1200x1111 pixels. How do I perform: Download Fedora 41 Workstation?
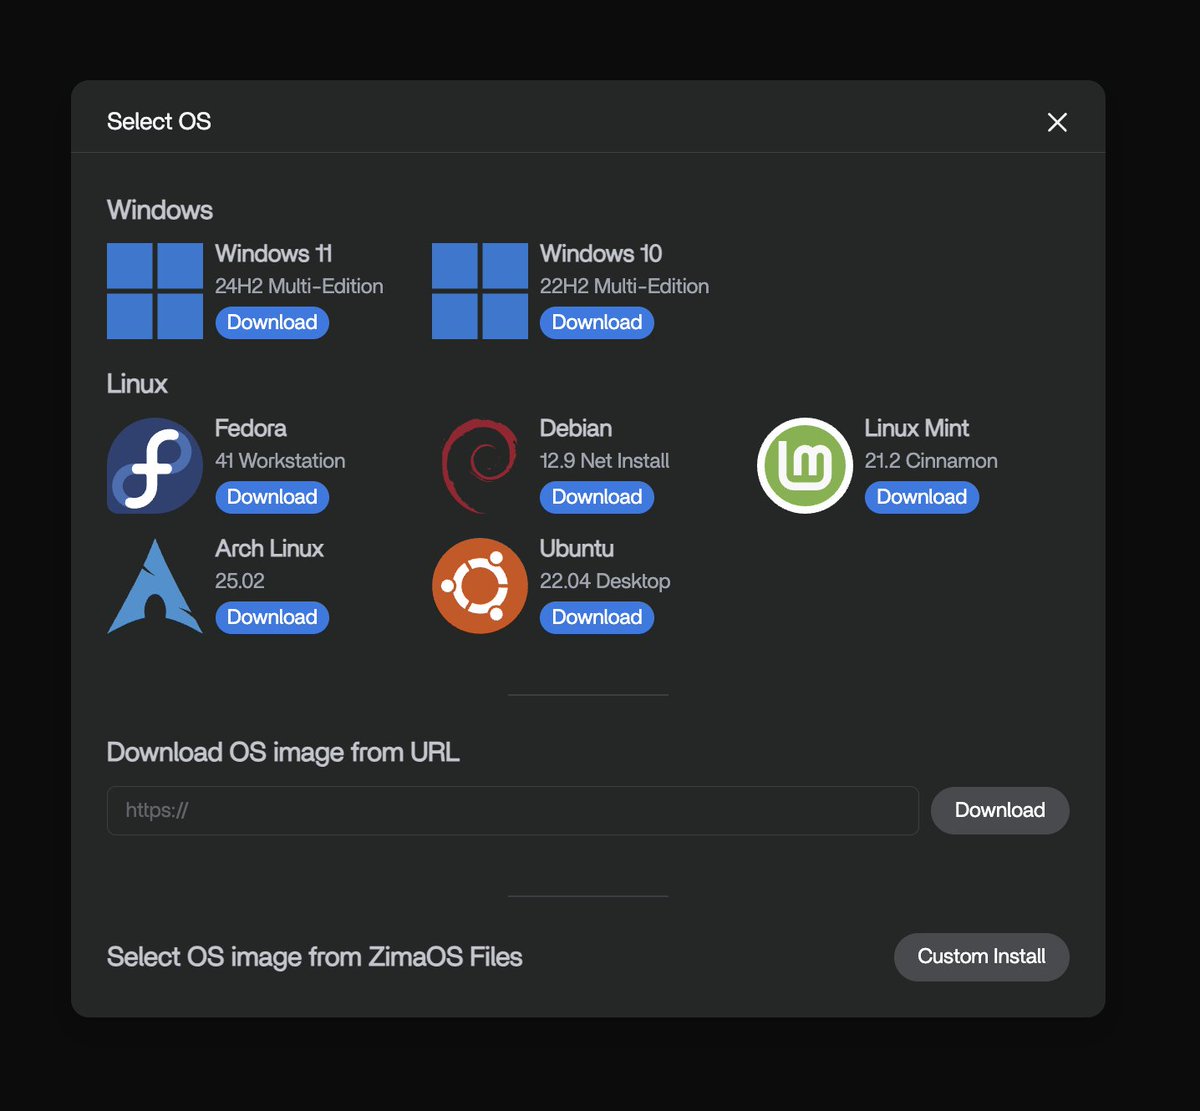(x=272, y=497)
